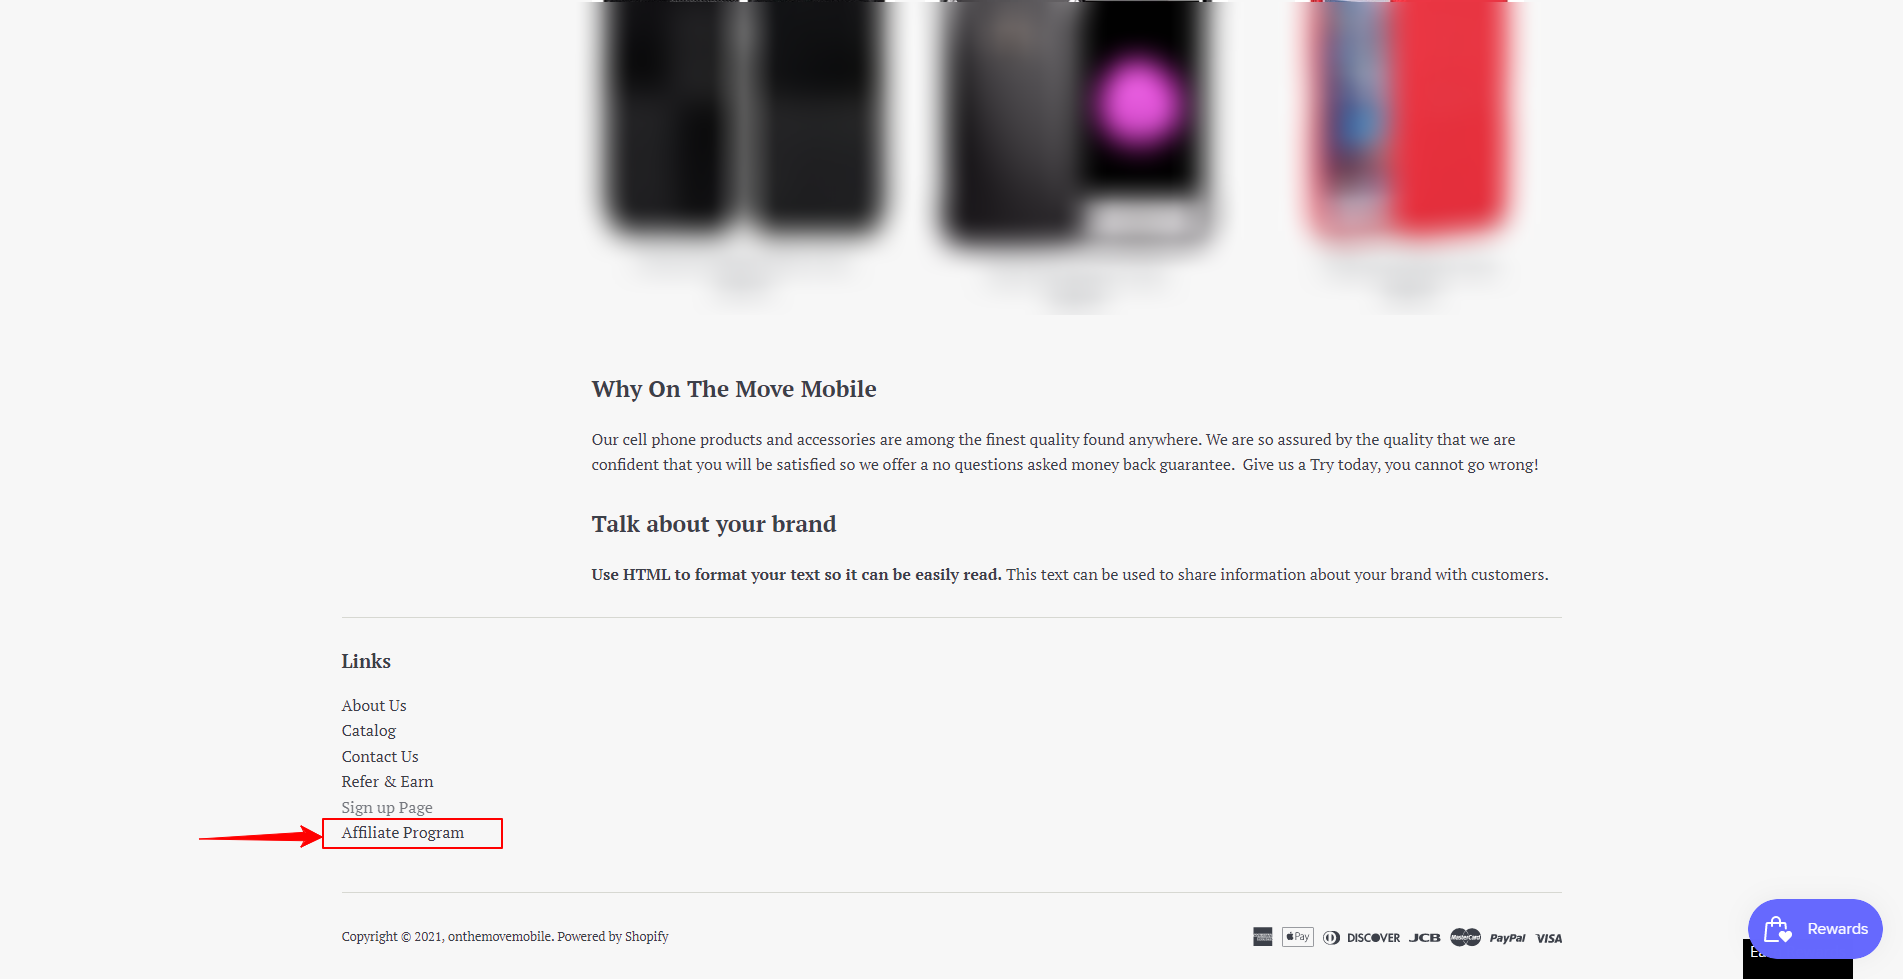The height and width of the screenshot is (979, 1903).
Task: Open the About Us footer link
Action: coord(374,706)
